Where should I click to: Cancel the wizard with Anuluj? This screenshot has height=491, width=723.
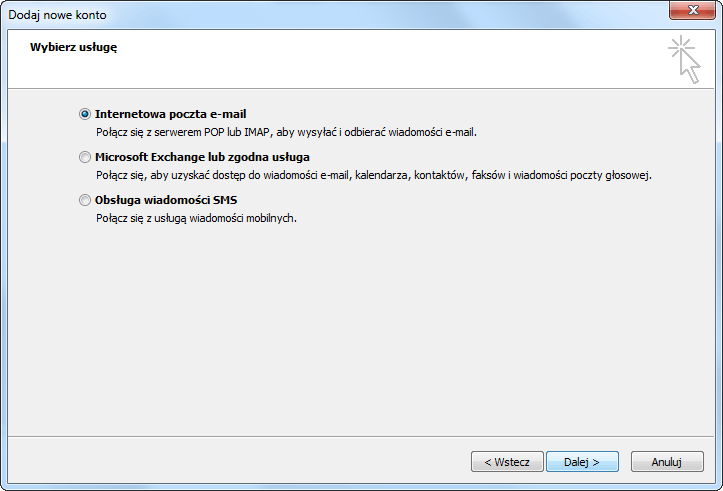pyautogui.click(x=667, y=461)
